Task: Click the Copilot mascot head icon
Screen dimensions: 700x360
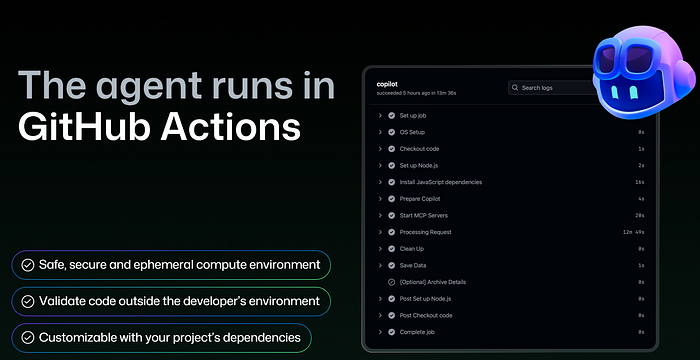Action: (643, 73)
